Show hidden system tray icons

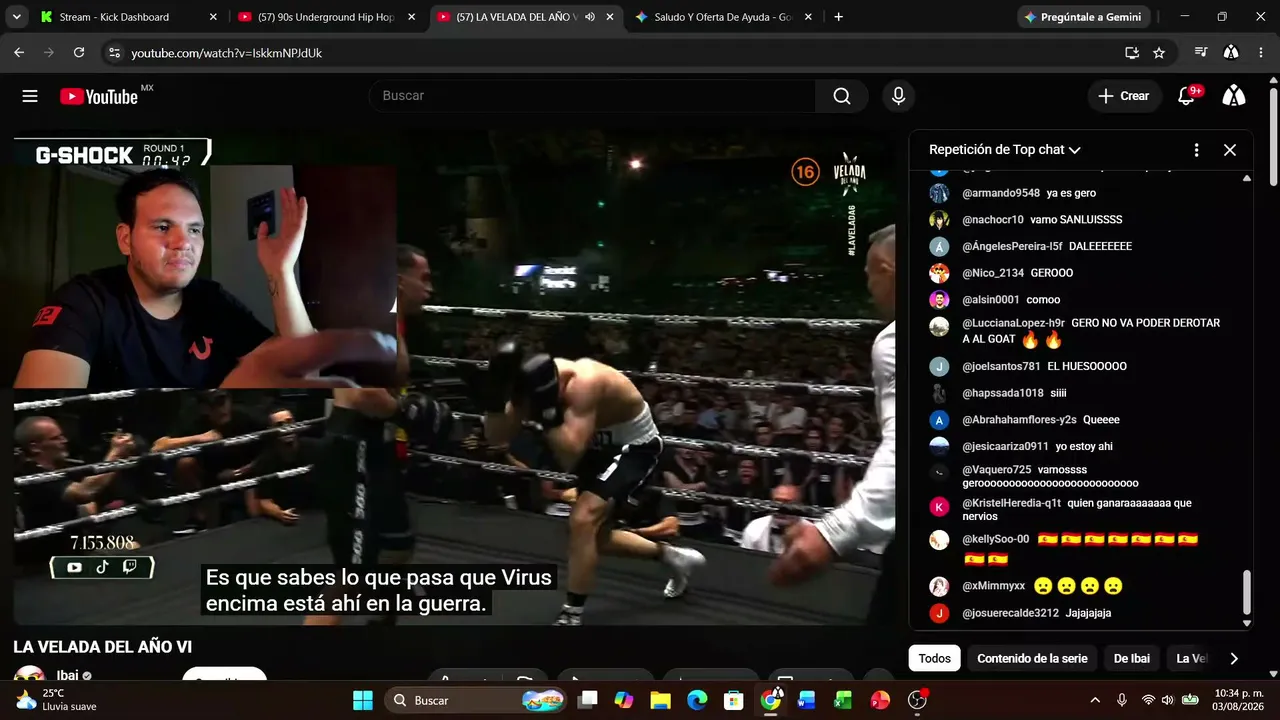[x=1095, y=700]
